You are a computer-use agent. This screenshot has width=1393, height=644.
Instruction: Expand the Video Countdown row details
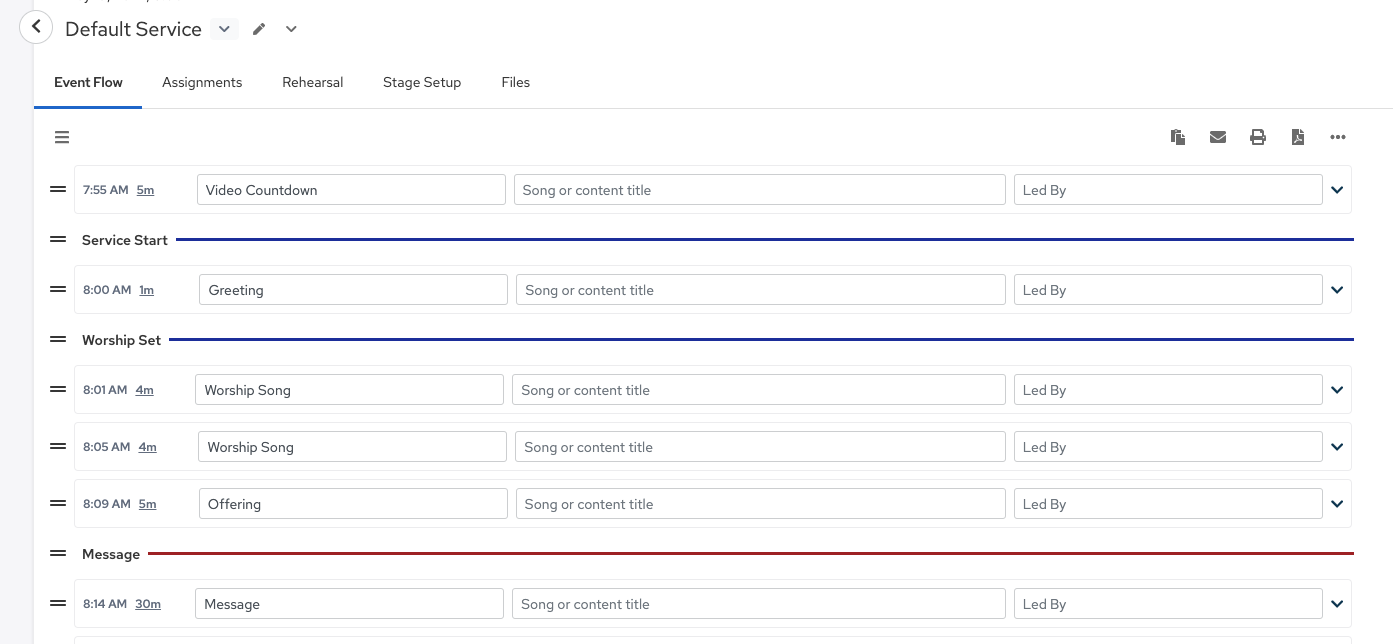(1337, 190)
